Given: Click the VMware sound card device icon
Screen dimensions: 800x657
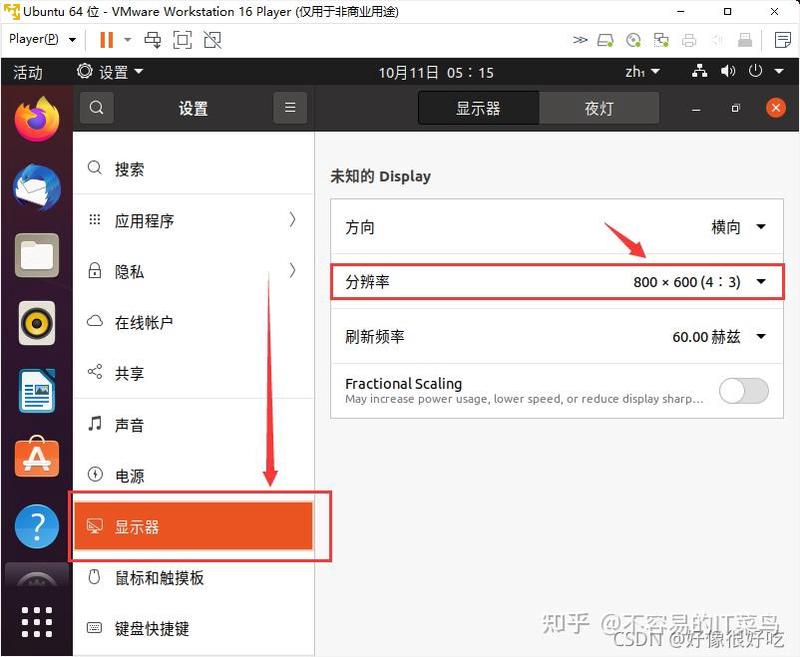Looking at the screenshot, I should pyautogui.click(x=717, y=40).
